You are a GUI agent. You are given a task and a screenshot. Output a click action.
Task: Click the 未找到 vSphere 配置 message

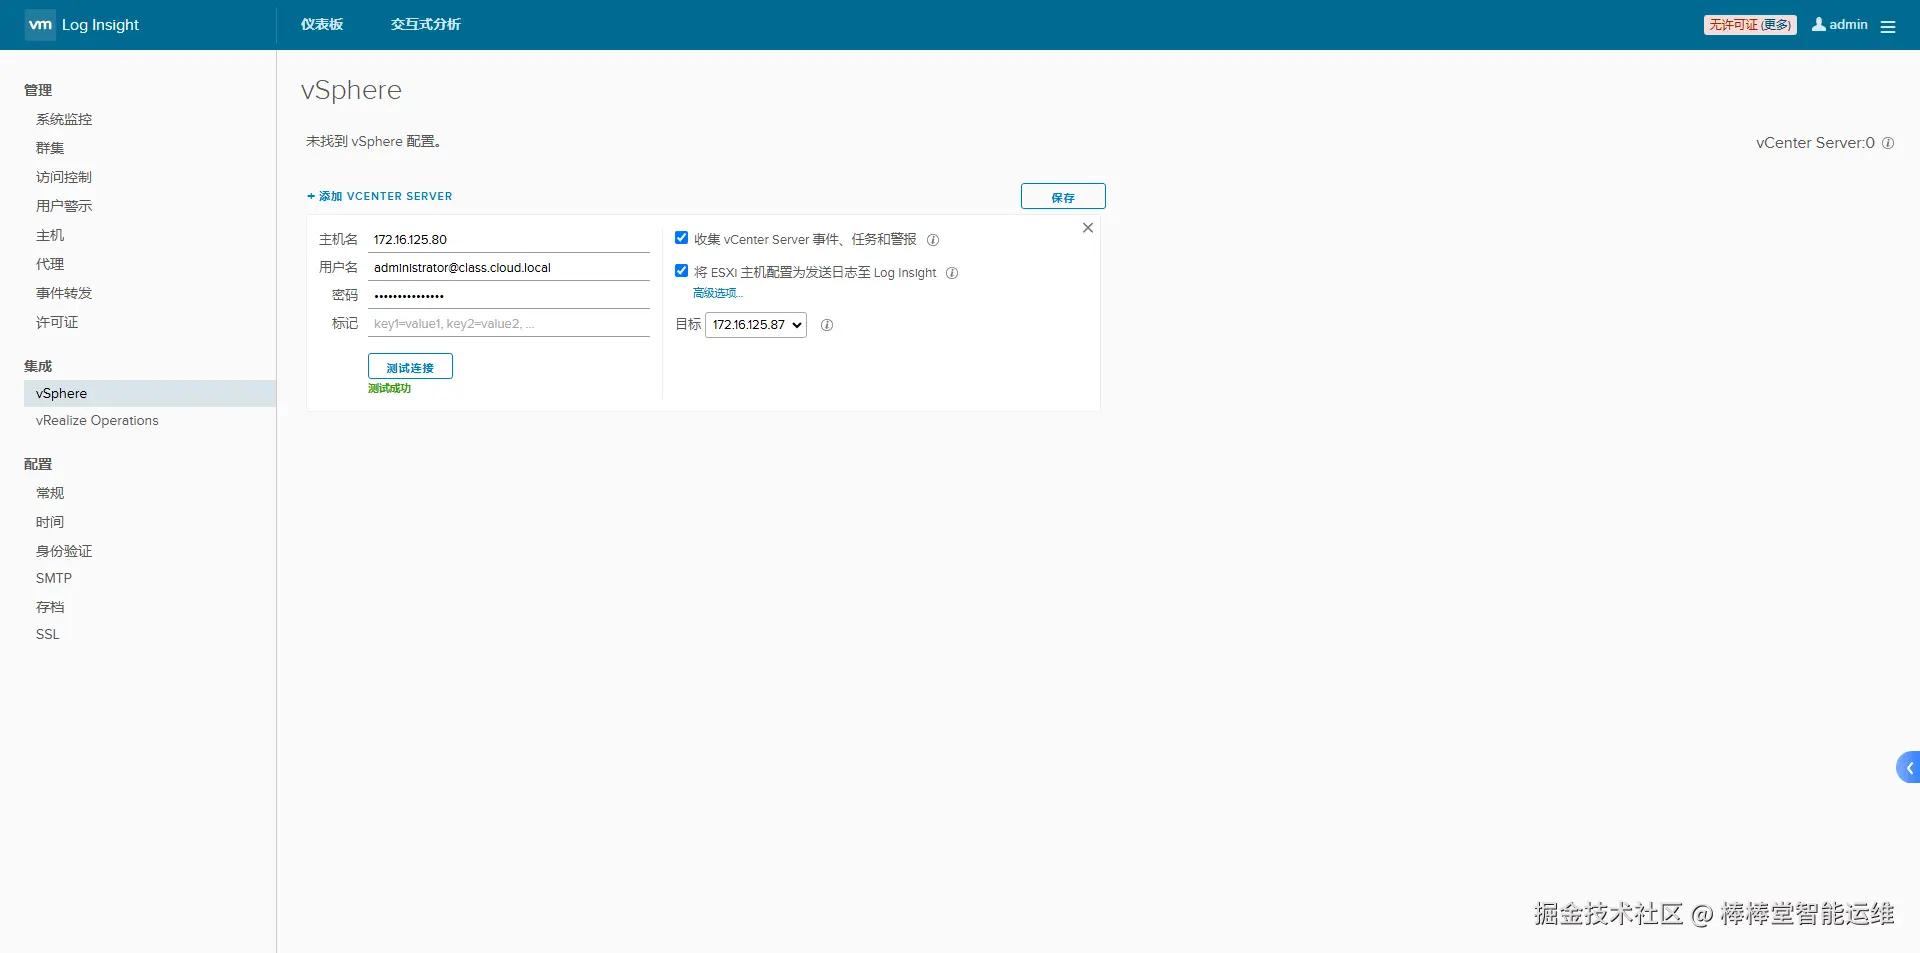point(374,142)
